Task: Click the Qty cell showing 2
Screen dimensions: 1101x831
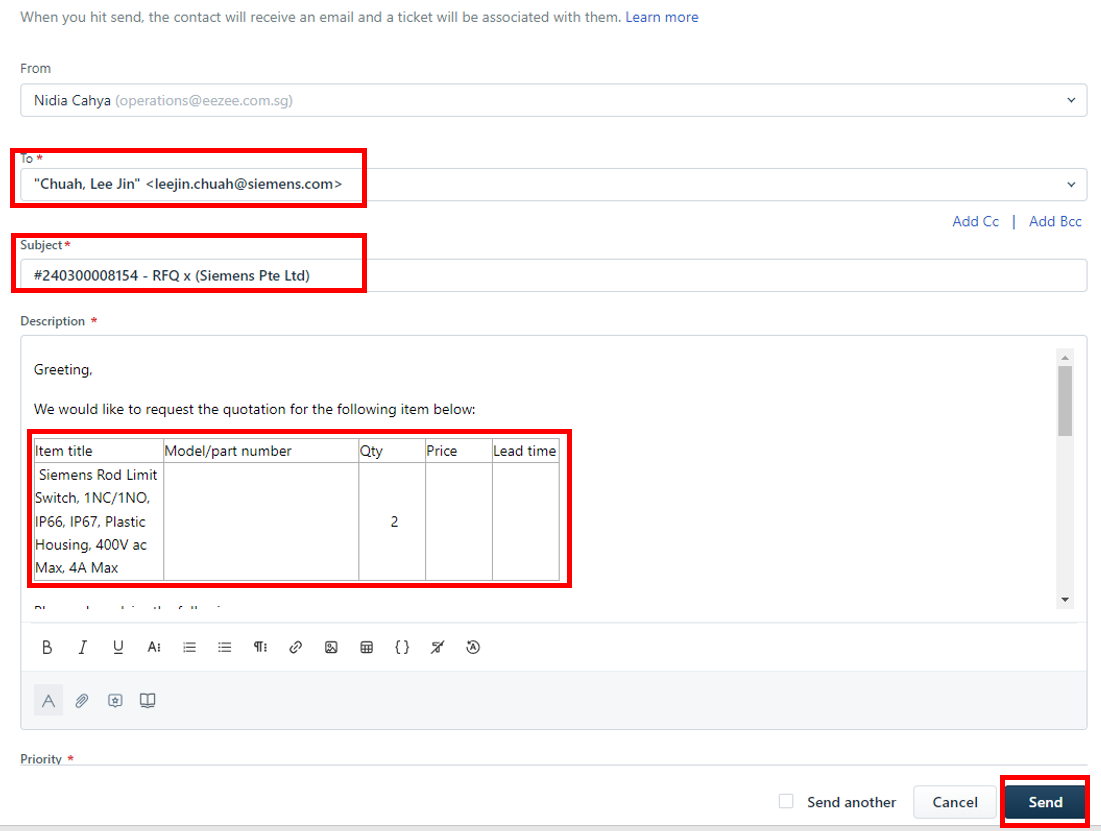Action: tap(394, 521)
